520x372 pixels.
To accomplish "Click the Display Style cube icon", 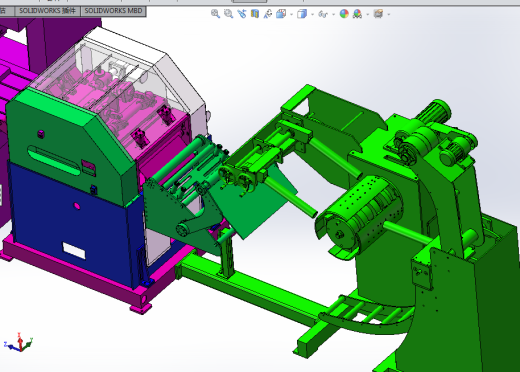I will (302, 14).
